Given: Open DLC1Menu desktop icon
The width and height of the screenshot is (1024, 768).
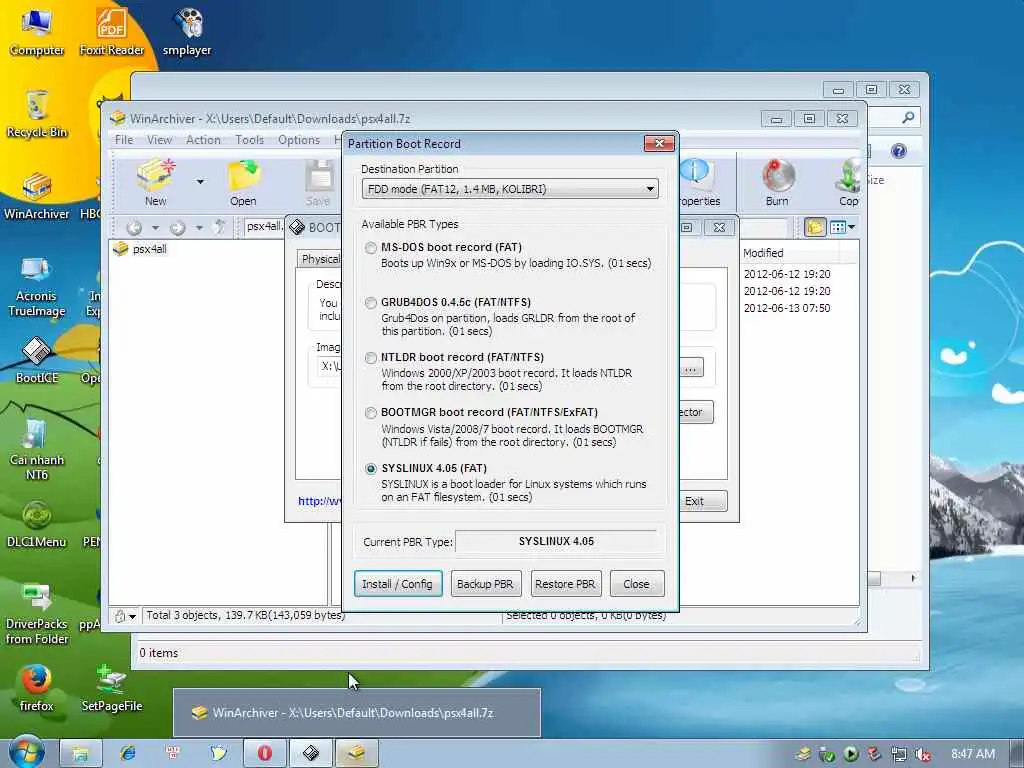Looking at the screenshot, I should point(37,524).
